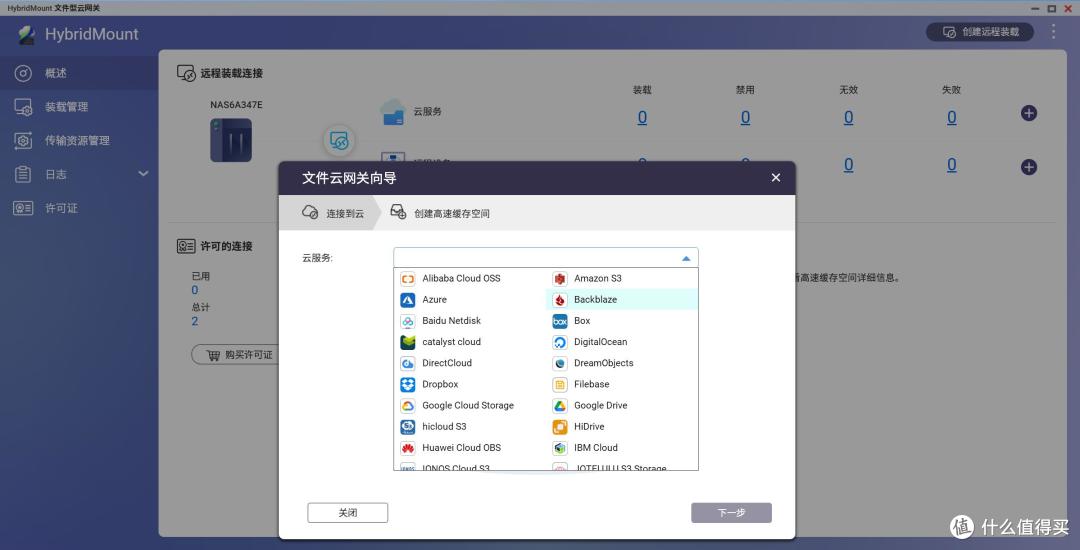The height and width of the screenshot is (550, 1080).
Task: Pick the catalyst cloud icon
Action: 408,342
